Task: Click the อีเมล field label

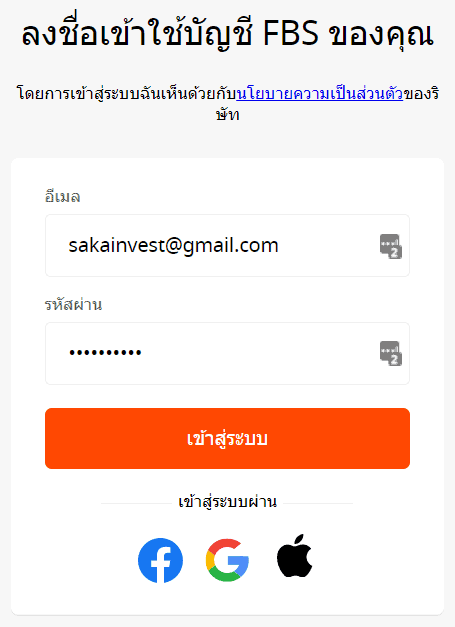Action: [62, 196]
